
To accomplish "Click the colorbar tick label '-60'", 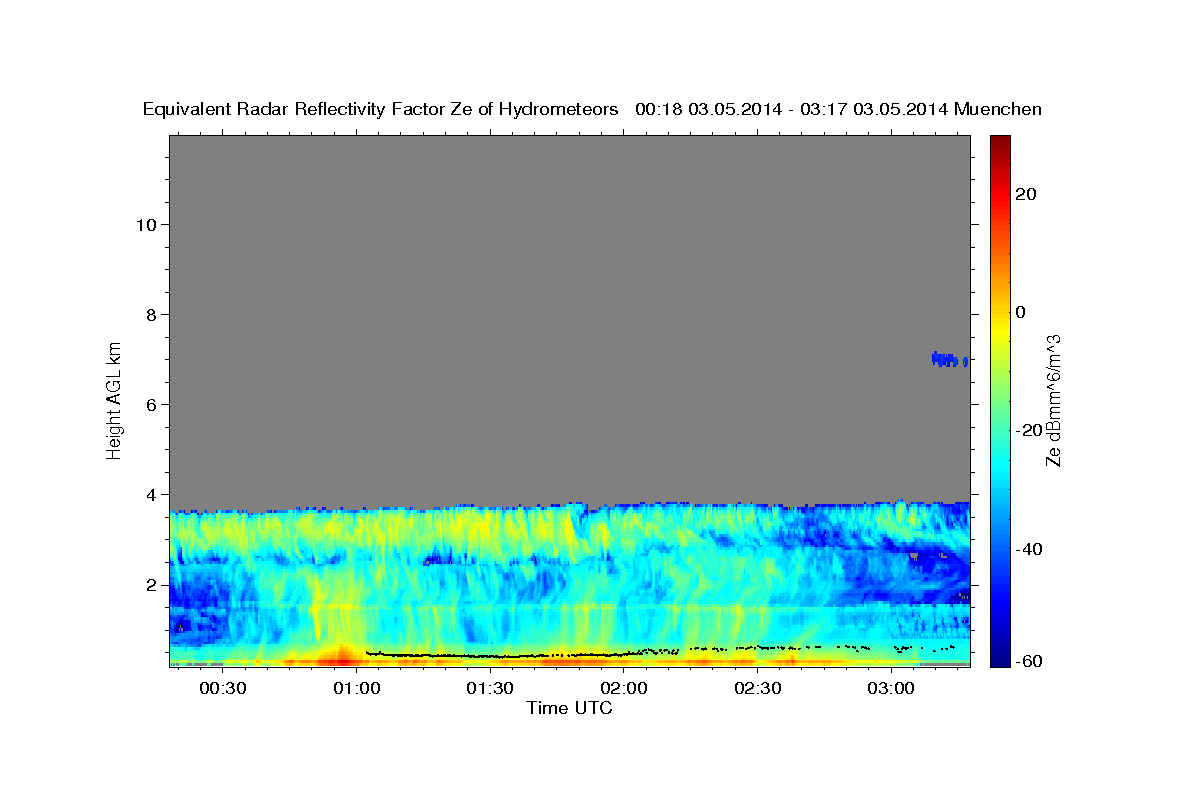I will (x=1029, y=662).
